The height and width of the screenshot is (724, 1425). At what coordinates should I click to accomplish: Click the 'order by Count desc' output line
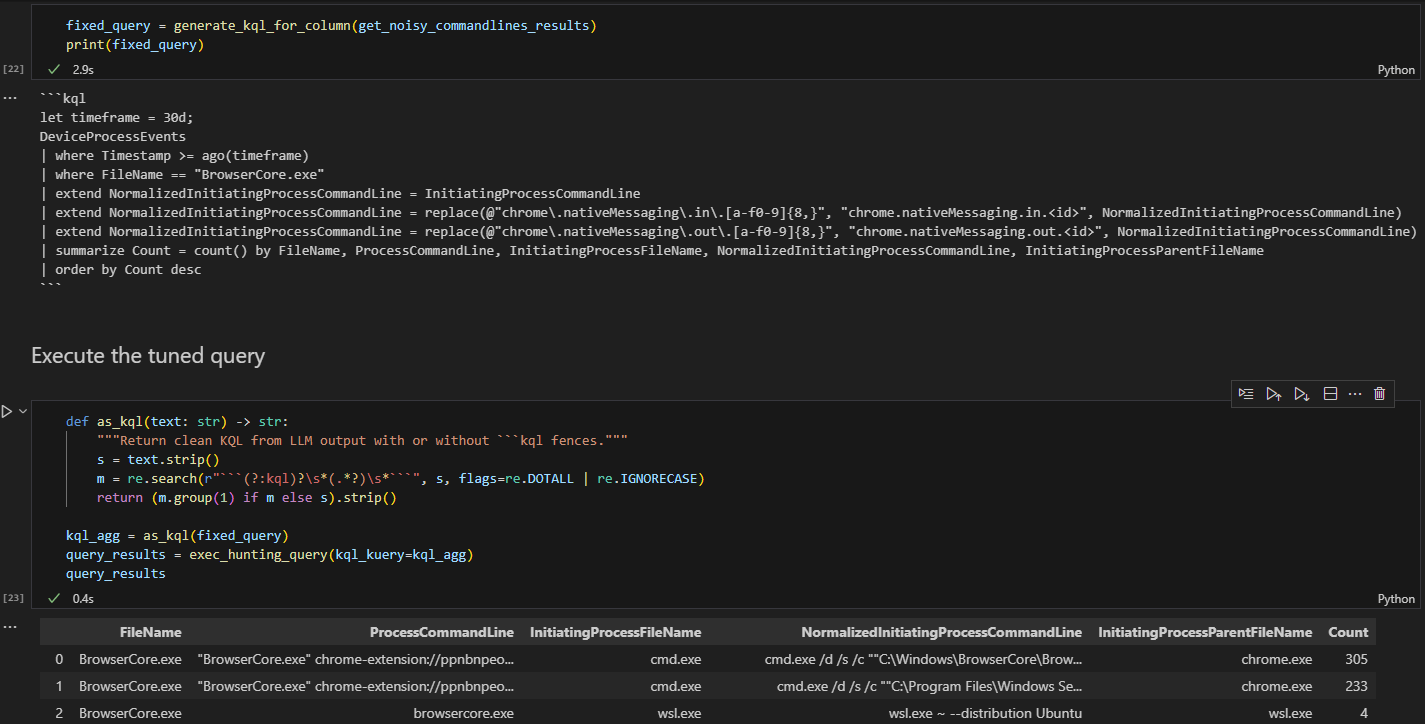tap(120, 269)
